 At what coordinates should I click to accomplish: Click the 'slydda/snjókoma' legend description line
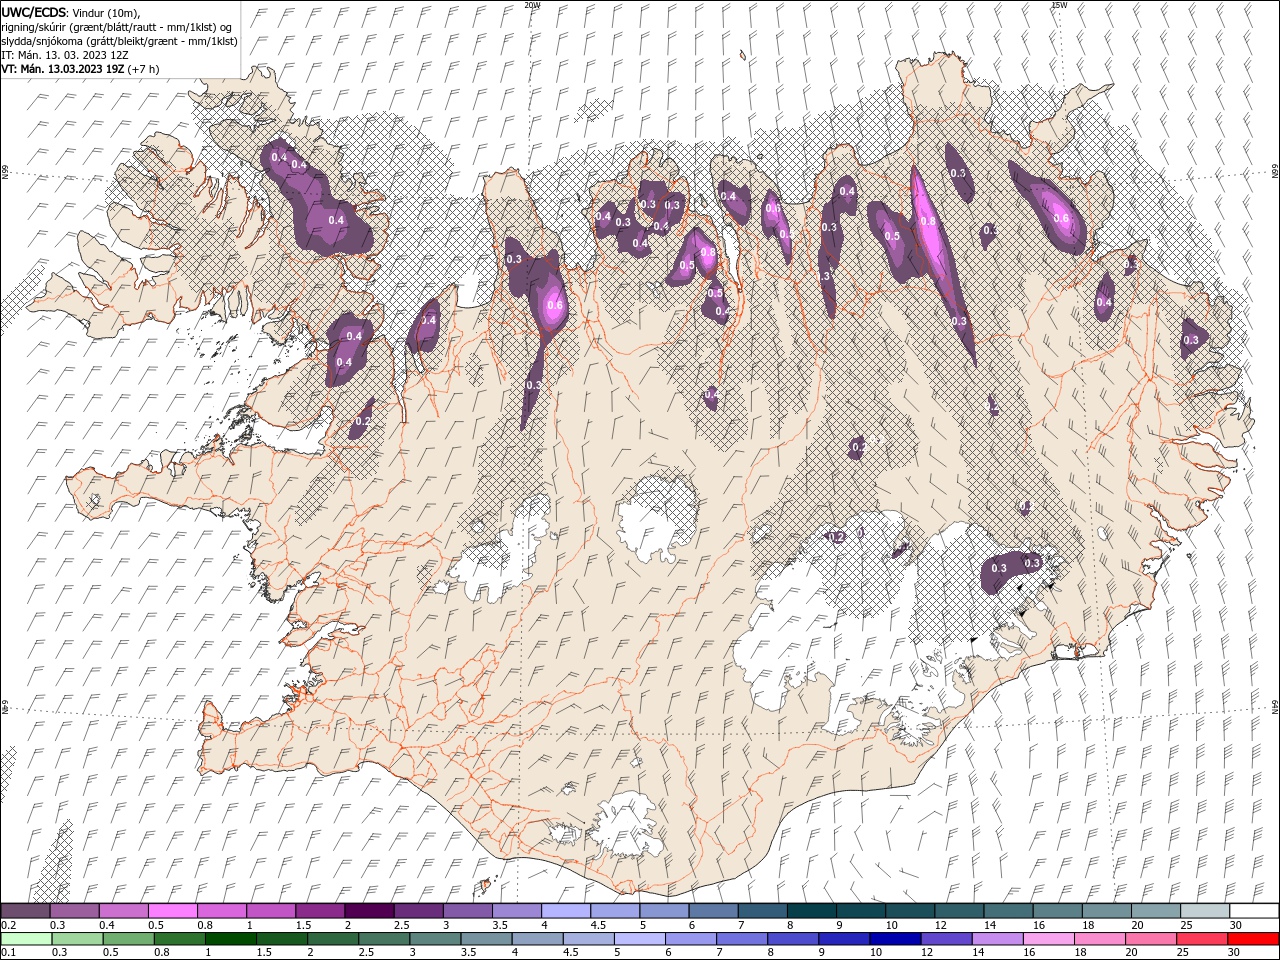[x=120, y=41]
